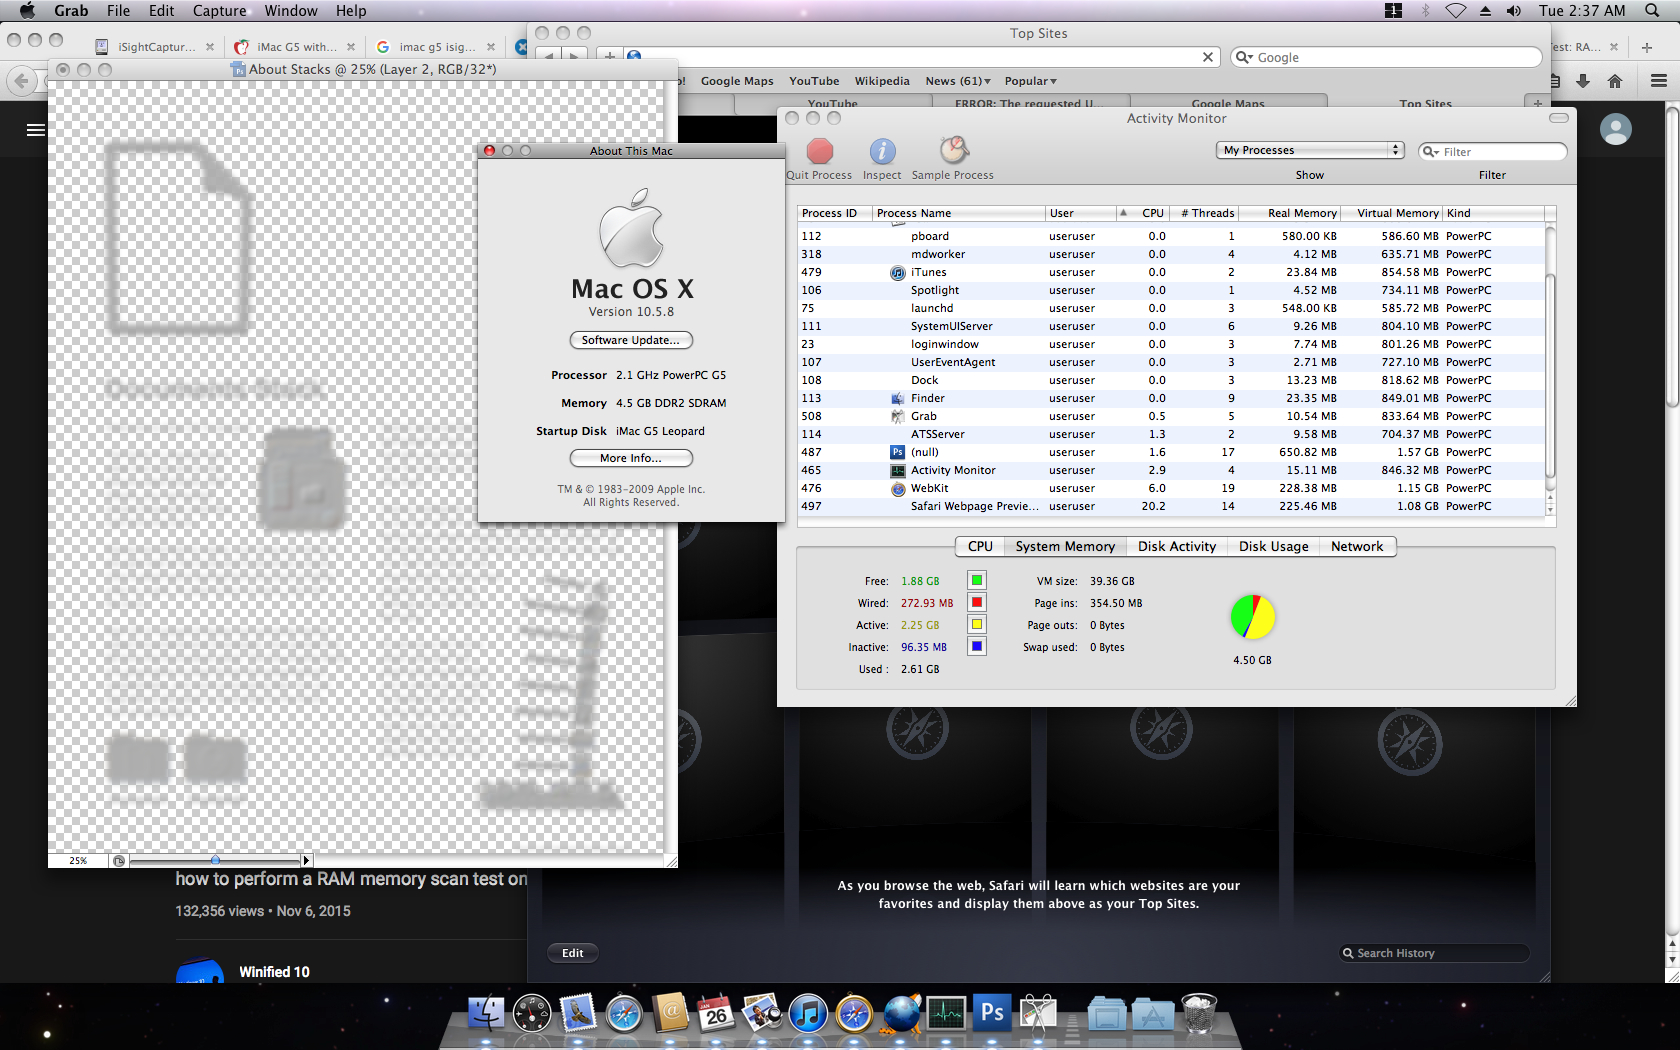Click the yellow Active memory color swatch
Image resolution: width=1680 pixels, height=1050 pixels.
point(977,624)
